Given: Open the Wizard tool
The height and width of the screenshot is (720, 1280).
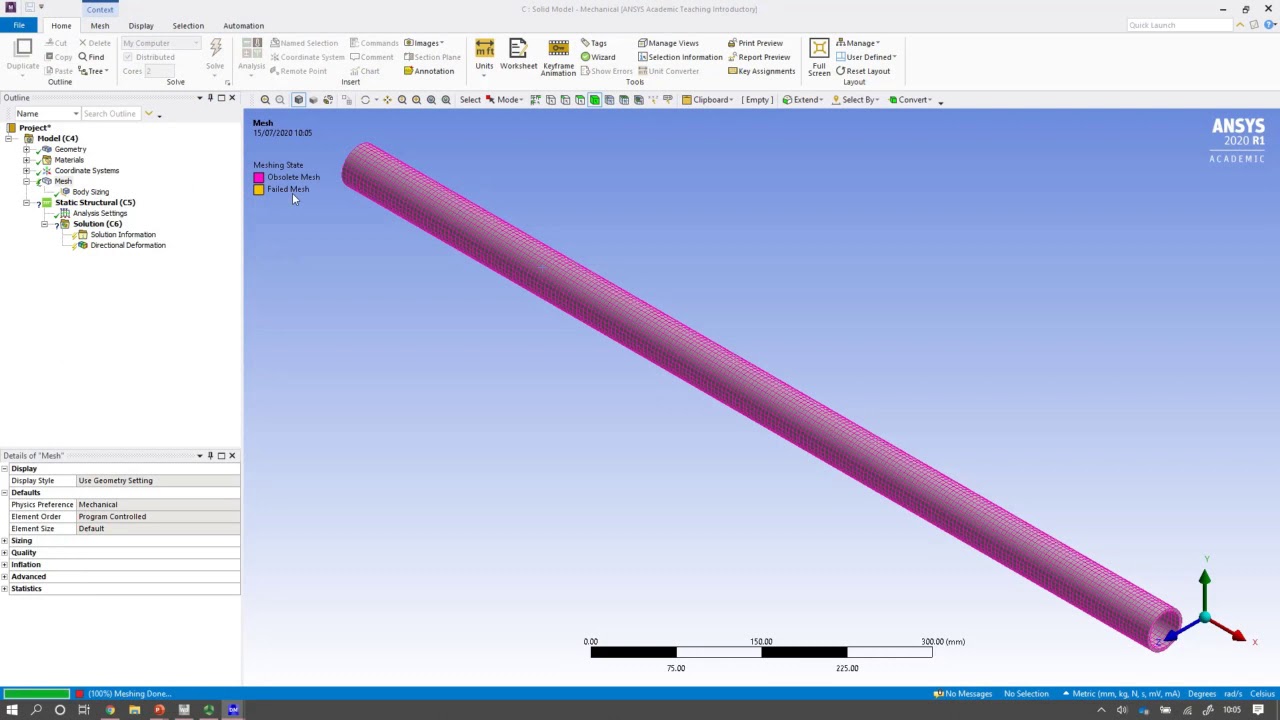Looking at the screenshot, I should click(598, 57).
